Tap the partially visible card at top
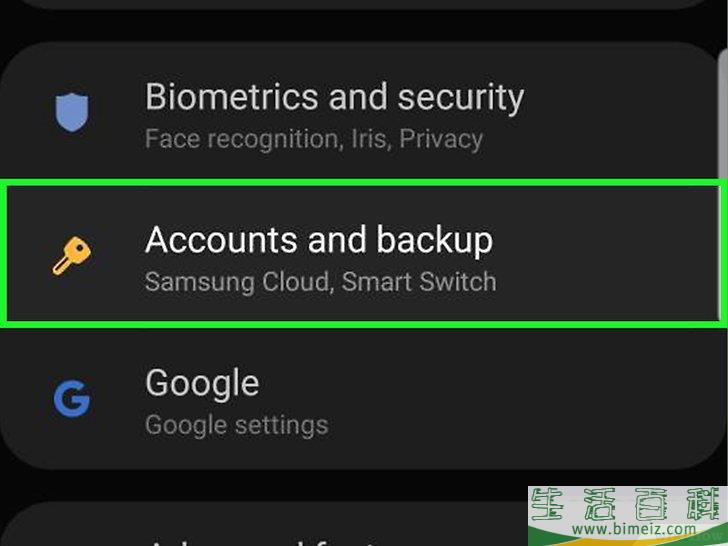This screenshot has width=728, height=546. [x=362, y=4]
